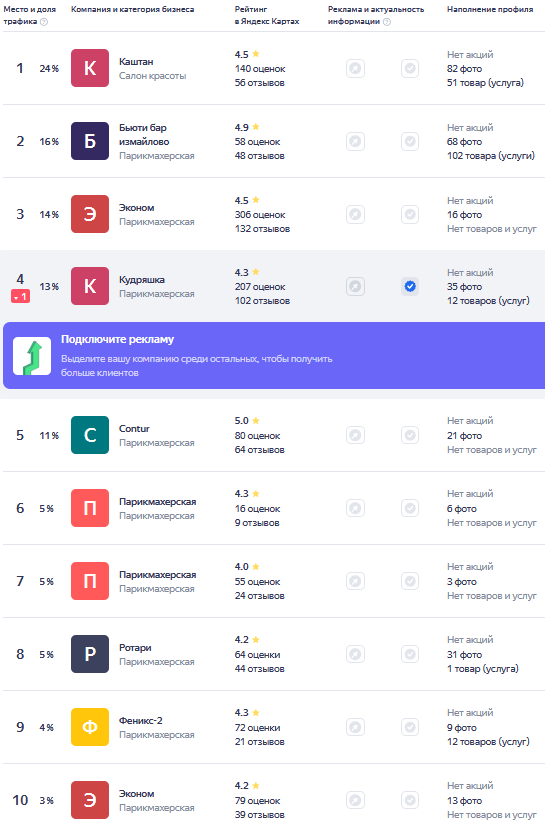The image size is (545, 825).
Task: Click the red position change badge for Кудряшка
Action: click(x=21, y=297)
